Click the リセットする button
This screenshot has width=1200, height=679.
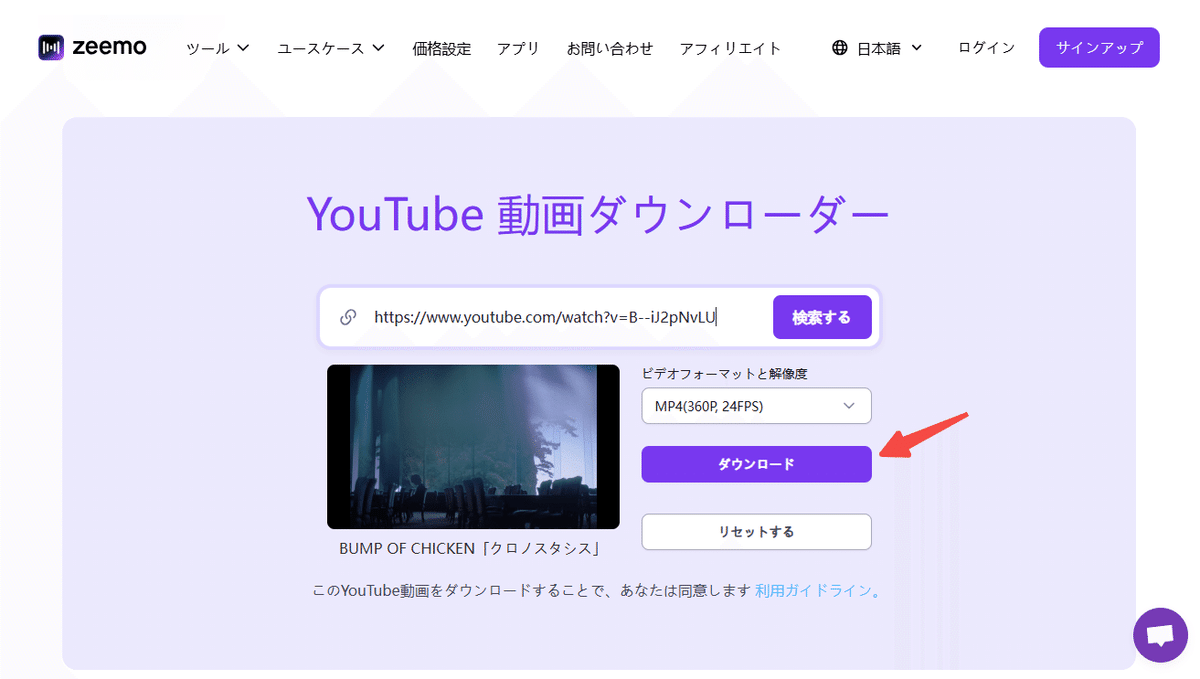coord(756,531)
